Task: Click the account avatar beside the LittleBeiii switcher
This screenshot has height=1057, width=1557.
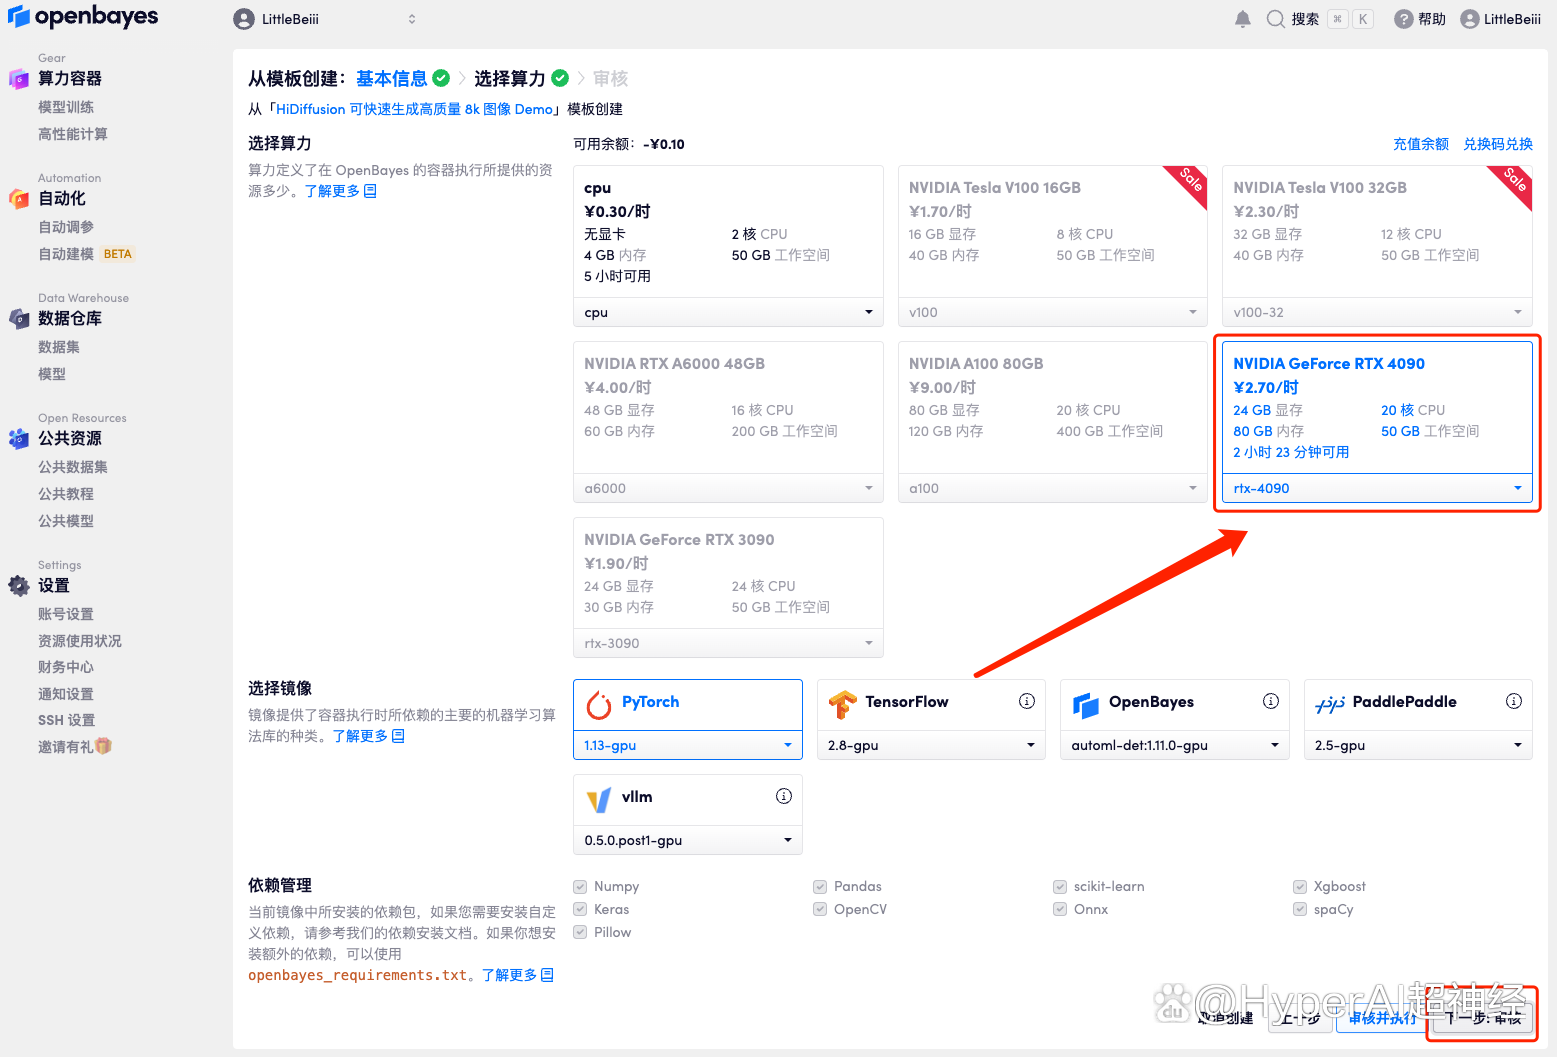Action: 244,19
